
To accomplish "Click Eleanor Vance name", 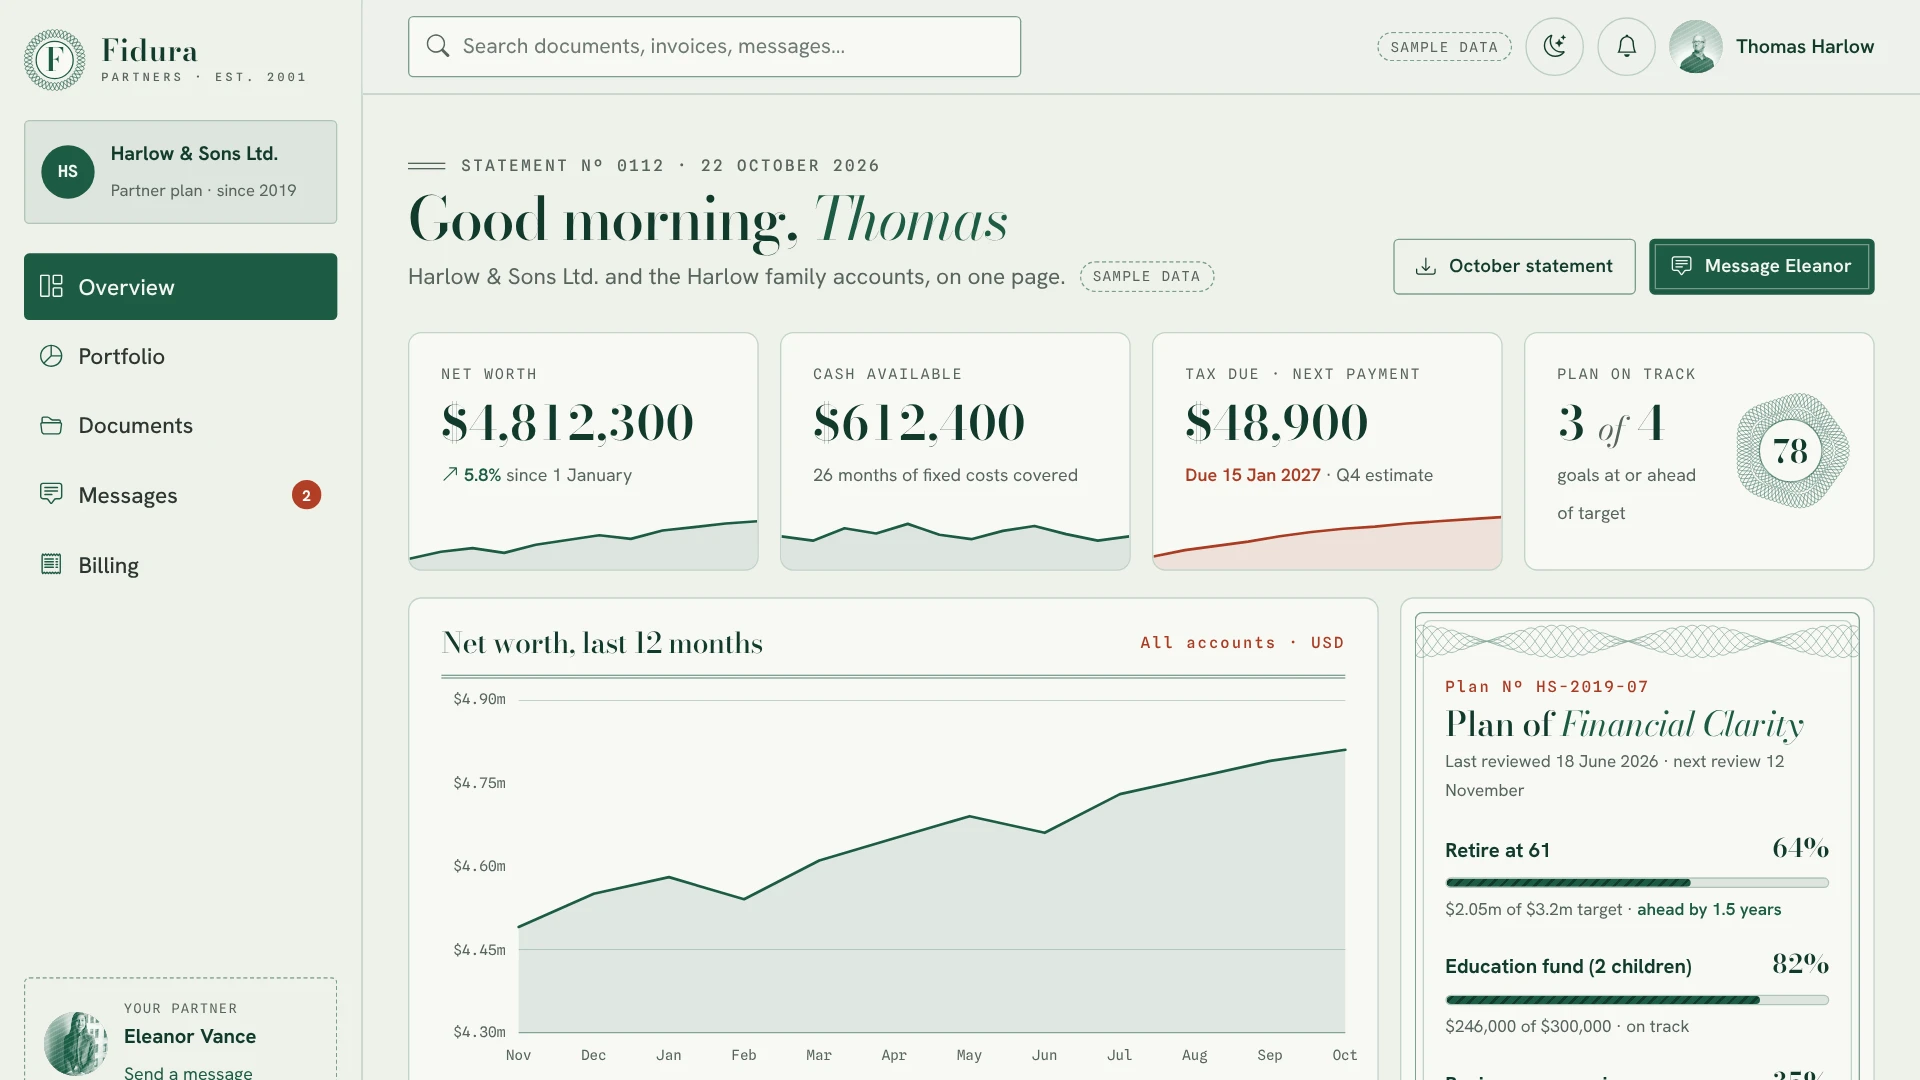I will pyautogui.click(x=190, y=1036).
